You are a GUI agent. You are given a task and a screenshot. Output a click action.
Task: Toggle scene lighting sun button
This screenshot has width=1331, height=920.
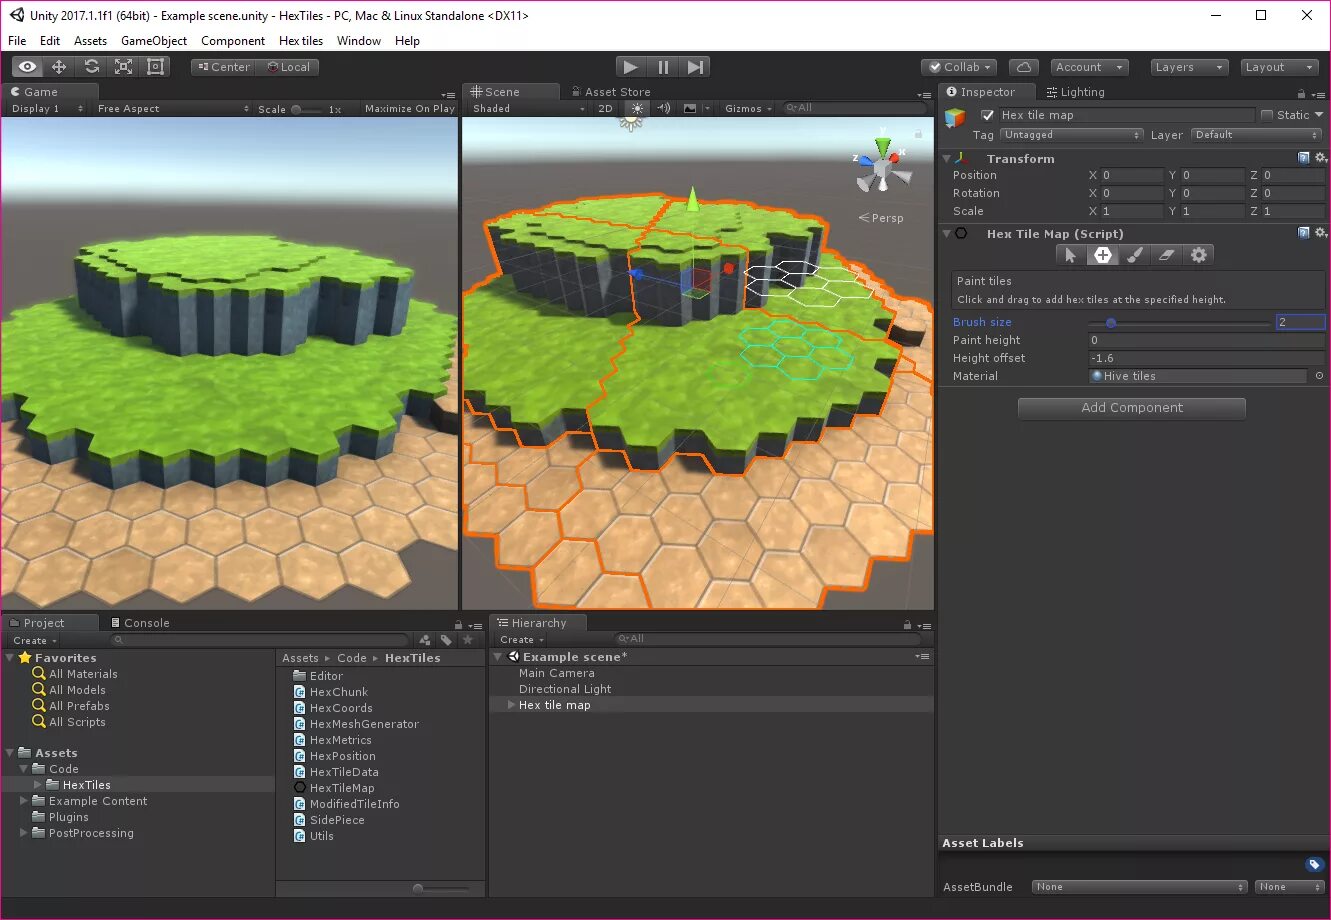pos(637,108)
